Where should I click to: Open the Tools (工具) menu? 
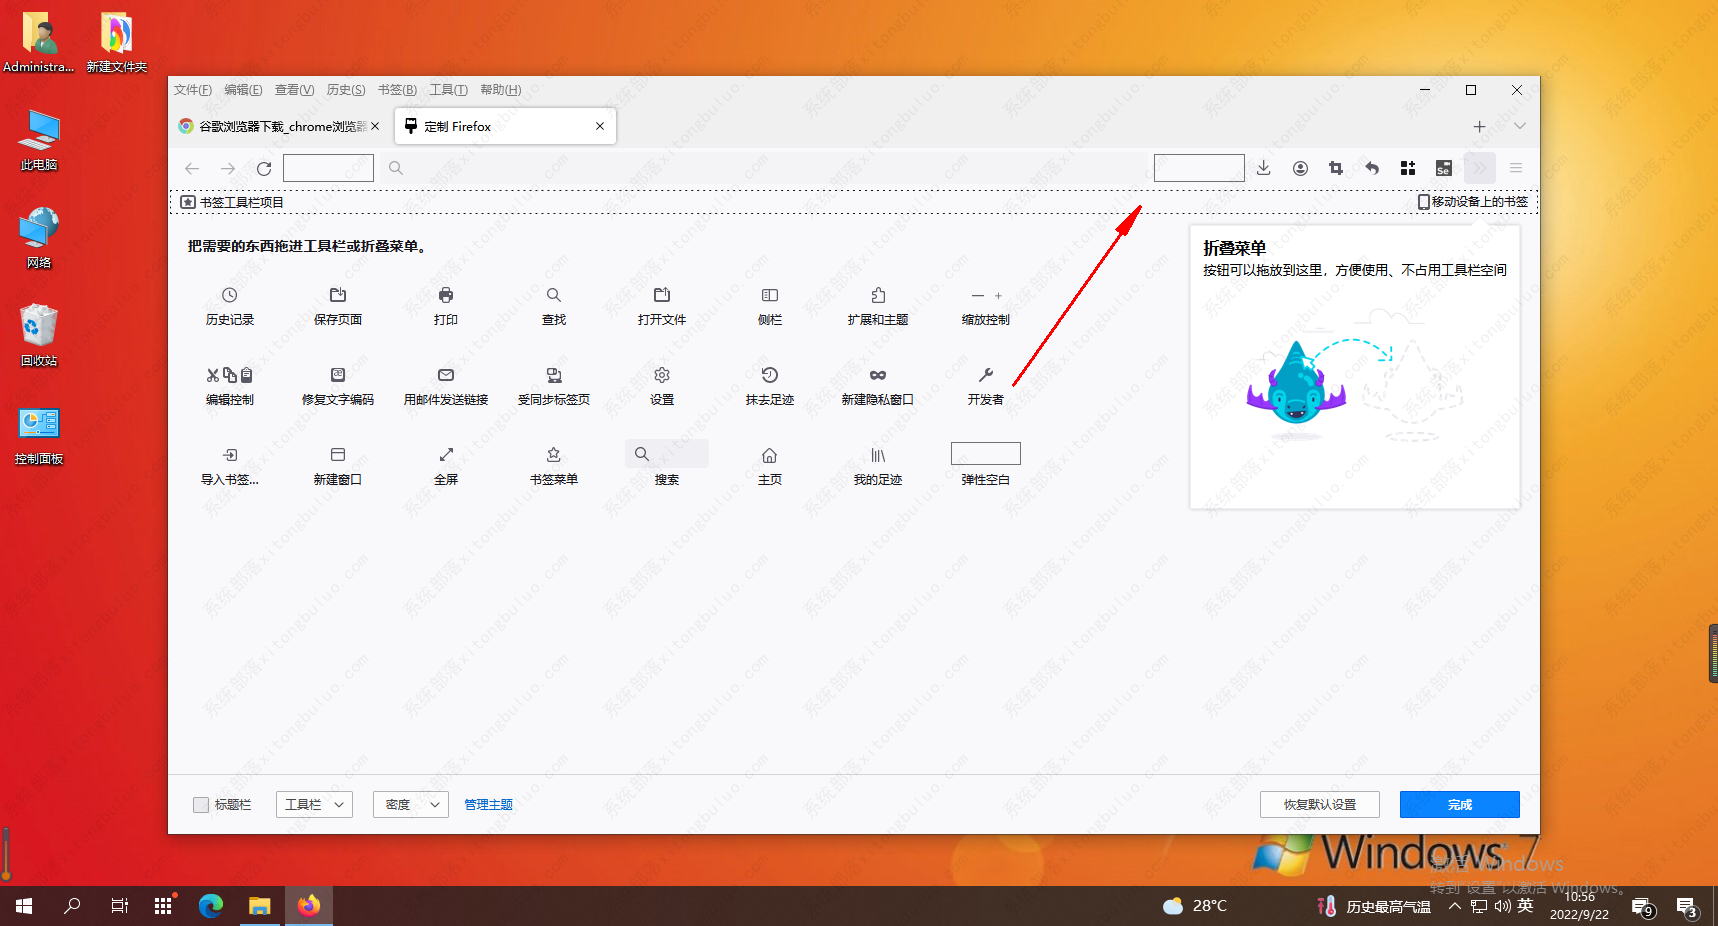(x=449, y=90)
